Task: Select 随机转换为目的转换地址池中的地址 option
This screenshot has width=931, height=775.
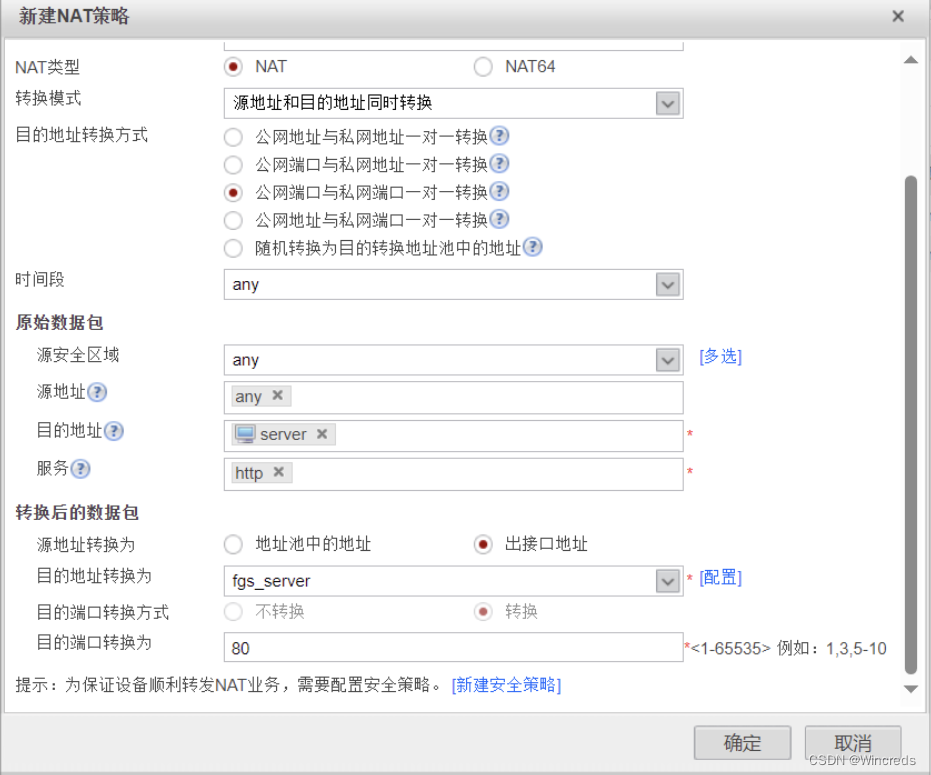Action: point(233,248)
